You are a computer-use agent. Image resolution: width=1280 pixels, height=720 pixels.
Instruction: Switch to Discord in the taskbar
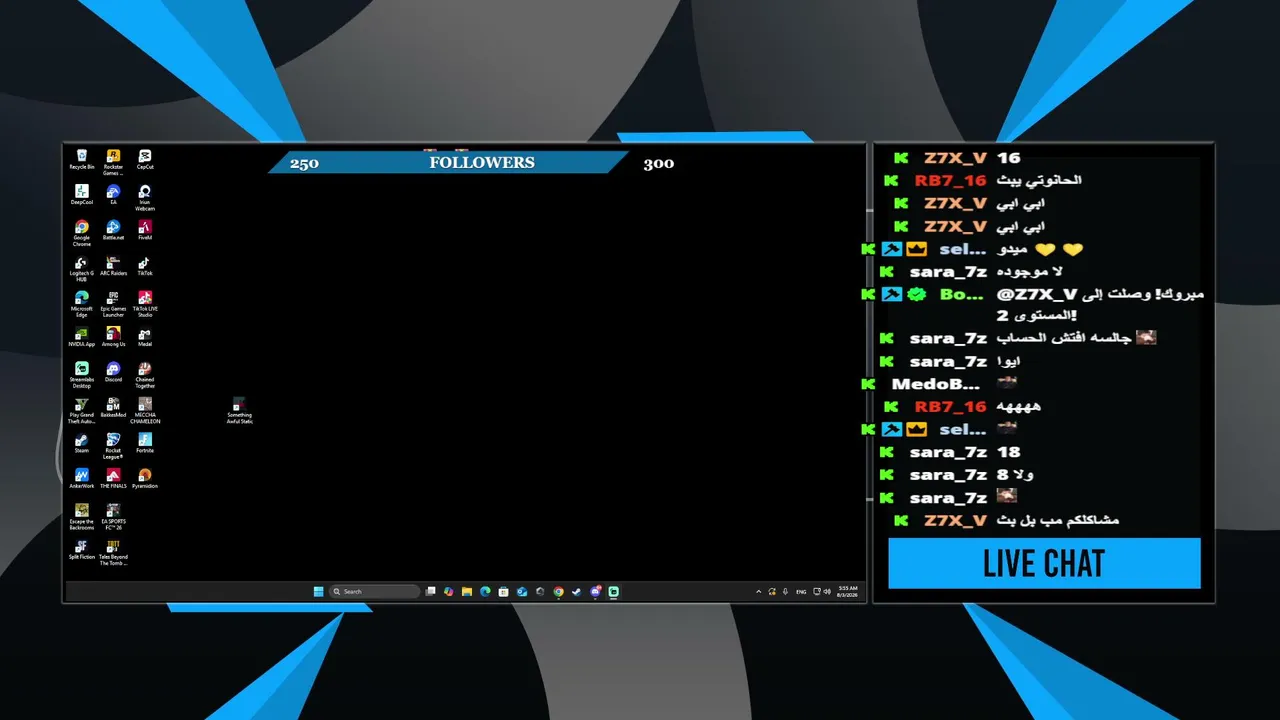click(595, 592)
